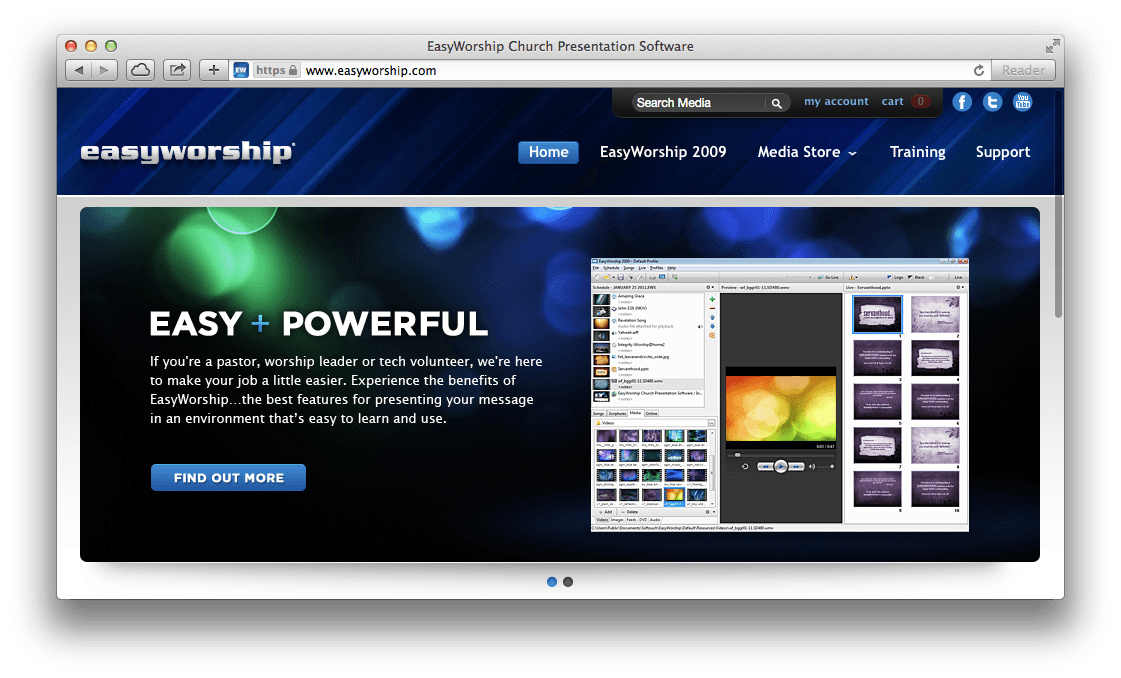1121x678 pixels.
Task: Enable the Logo checkbox in the live toolbar
Action: [890, 277]
